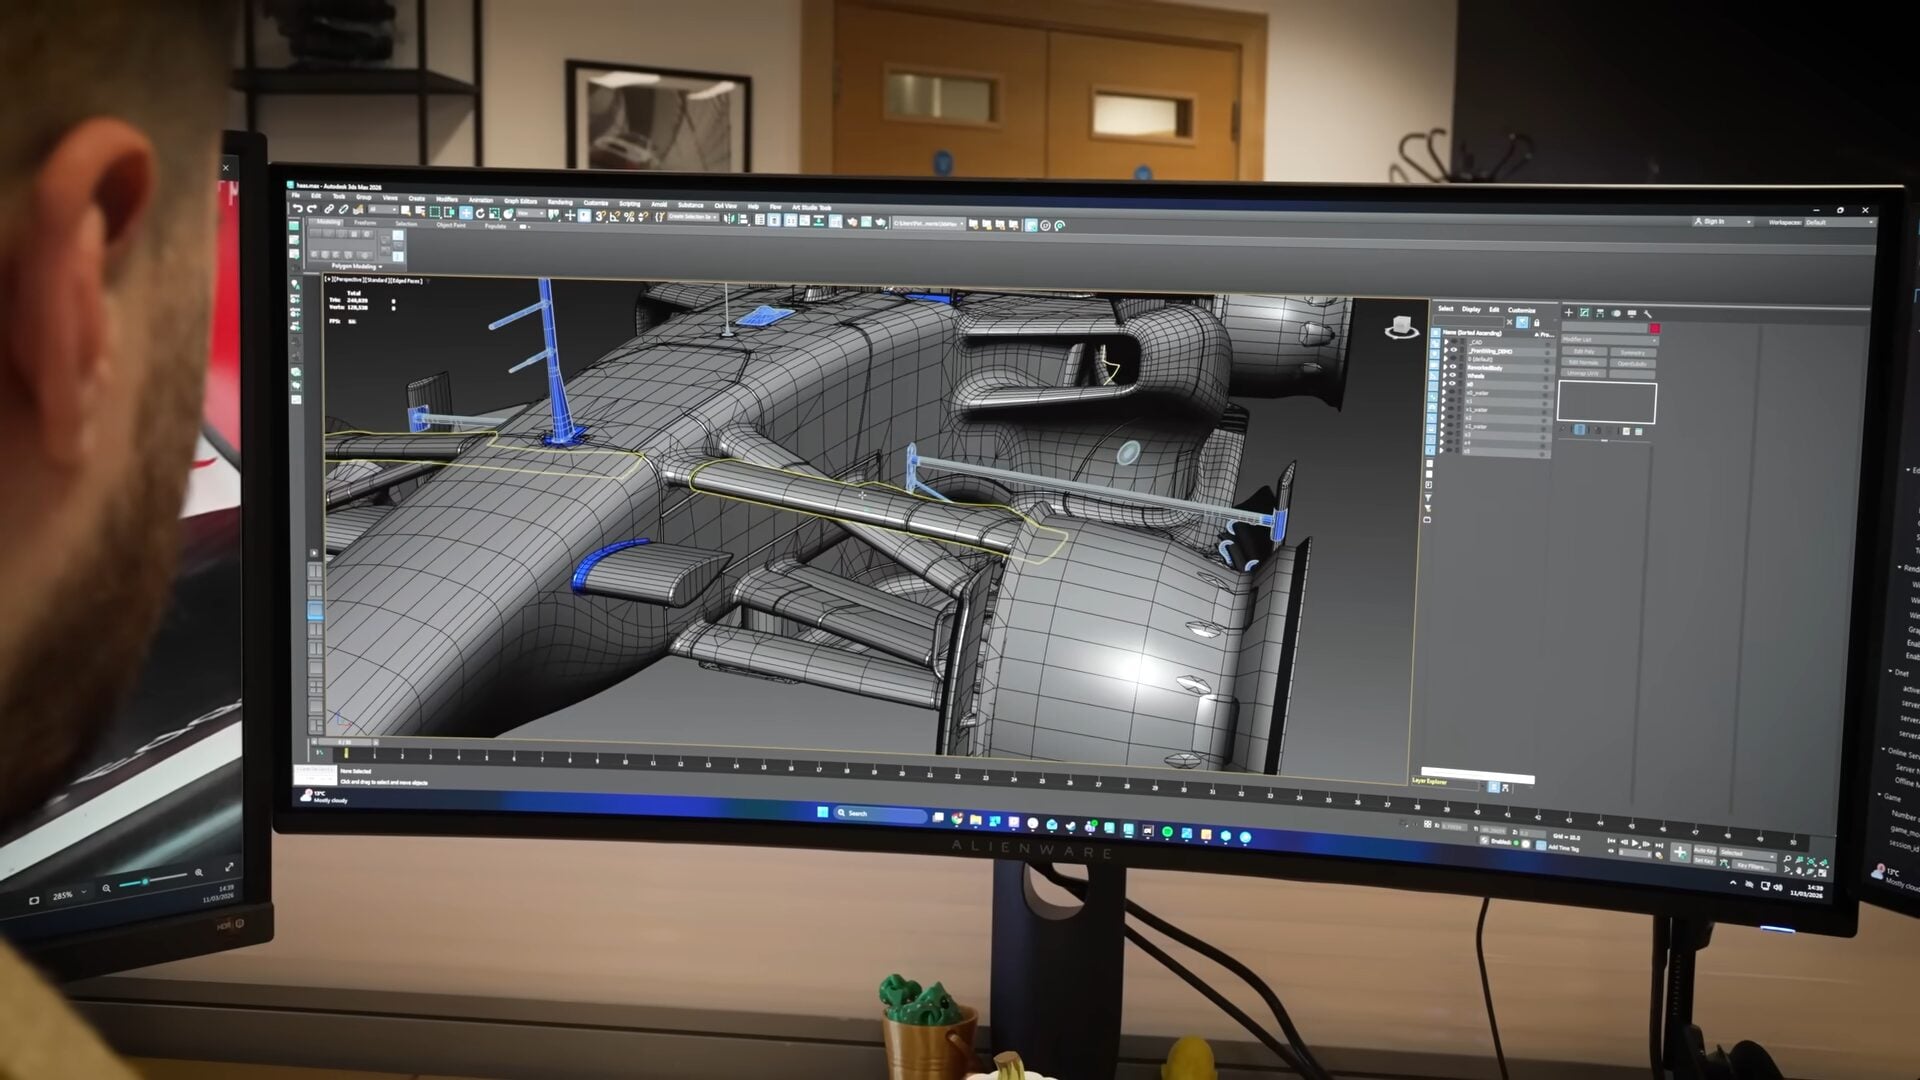Open the Modify panel tab icon
The width and height of the screenshot is (1920, 1080).
[1584, 313]
